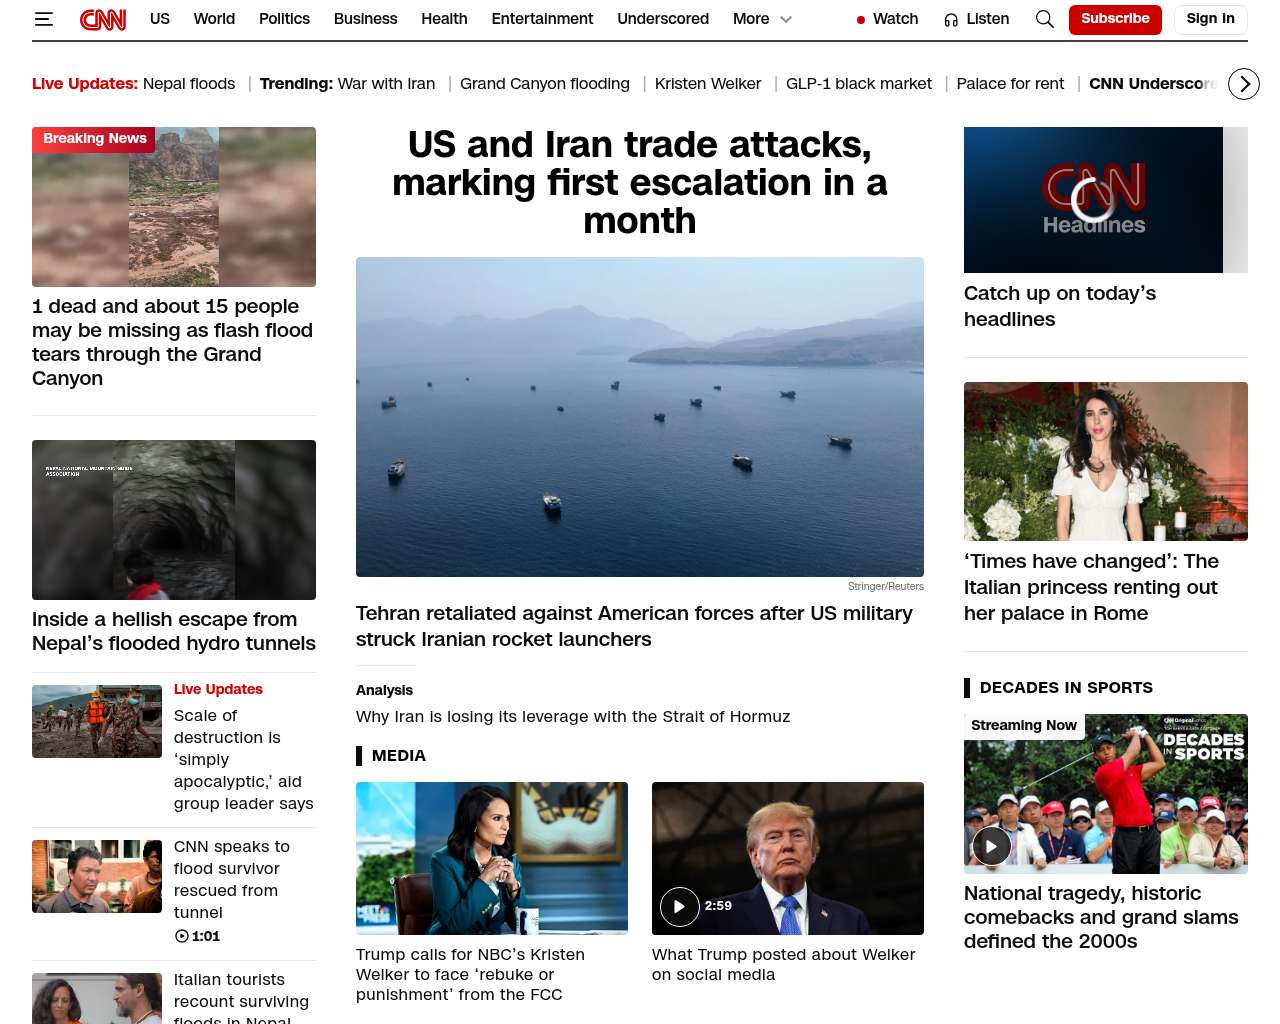Open CNN speaks to flood survivor story
1280x1024 pixels.
point(232,879)
